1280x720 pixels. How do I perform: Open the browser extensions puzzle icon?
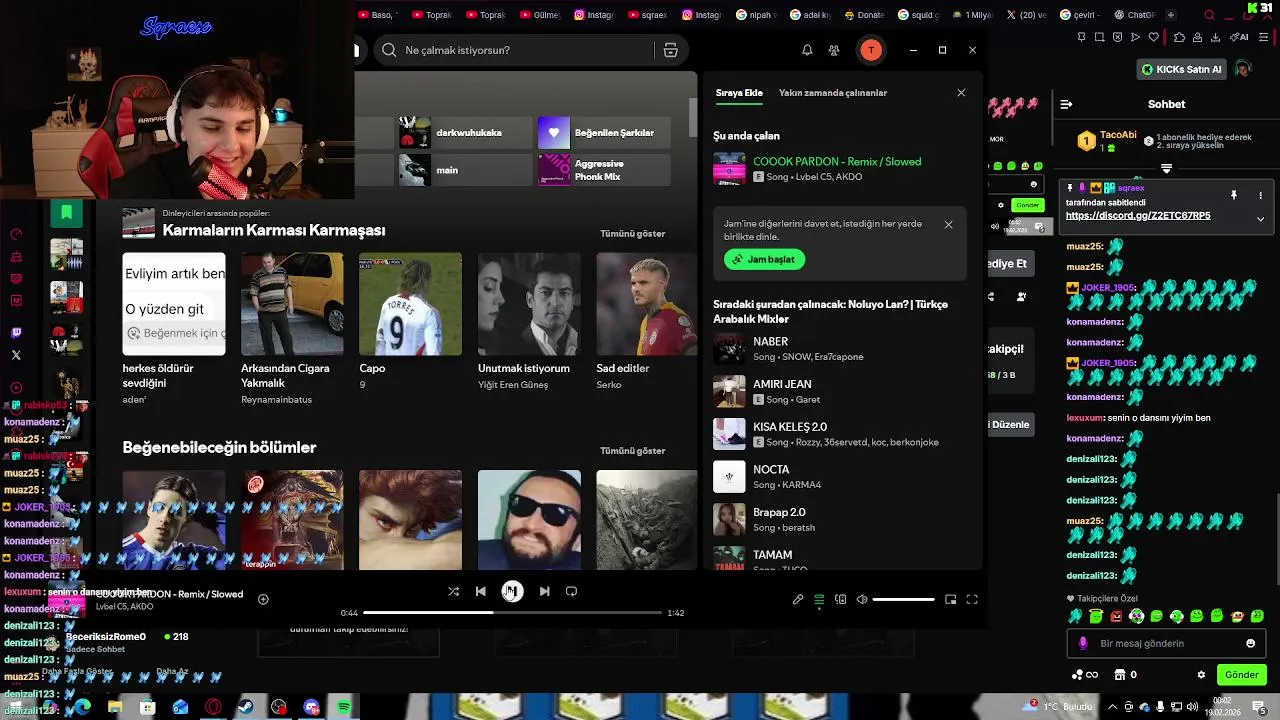[1179, 37]
